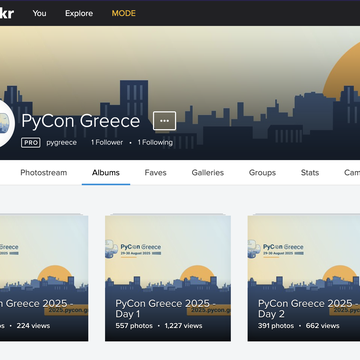Click the PyCon Greece profile avatar
This screenshot has width=360, height=360.
point(7,123)
